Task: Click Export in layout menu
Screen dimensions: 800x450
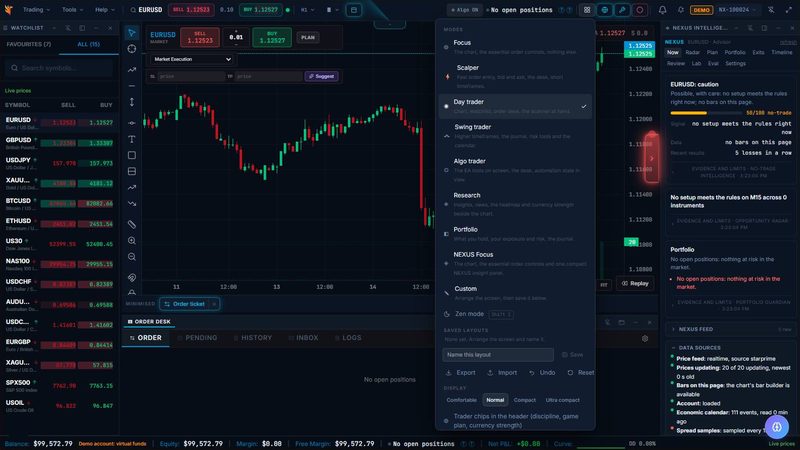Action: pos(461,372)
